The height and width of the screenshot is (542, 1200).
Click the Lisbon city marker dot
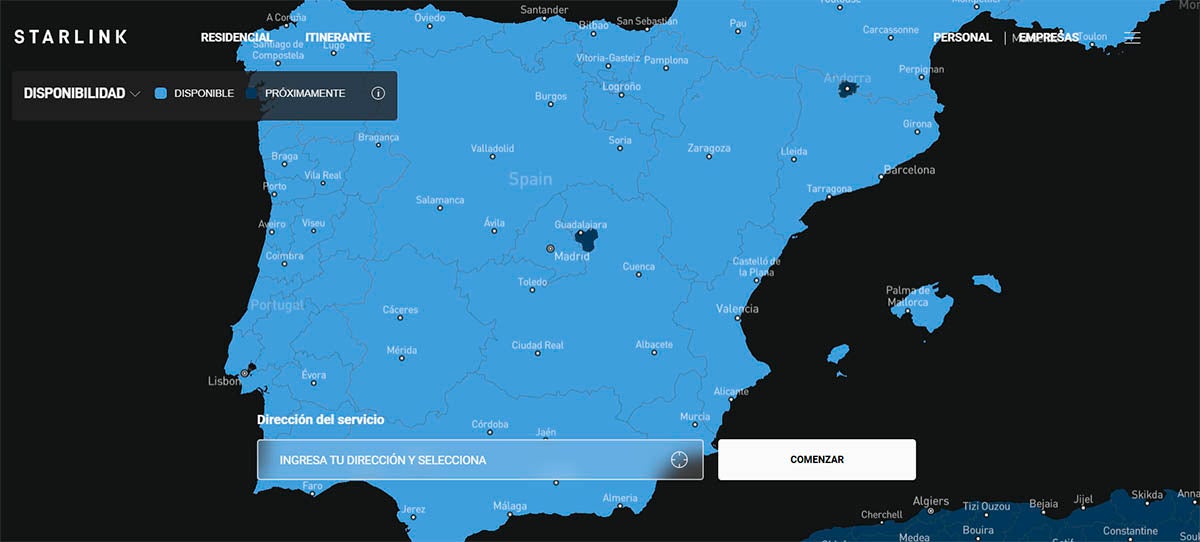pyautogui.click(x=244, y=373)
